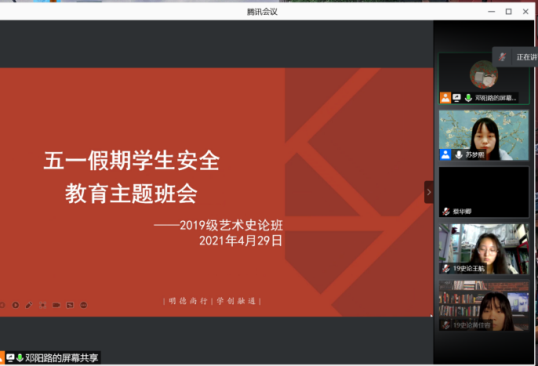Click the camera icon on the slide toolbar
Image resolution: width=538 pixels, height=366 pixels.
tap(56, 305)
